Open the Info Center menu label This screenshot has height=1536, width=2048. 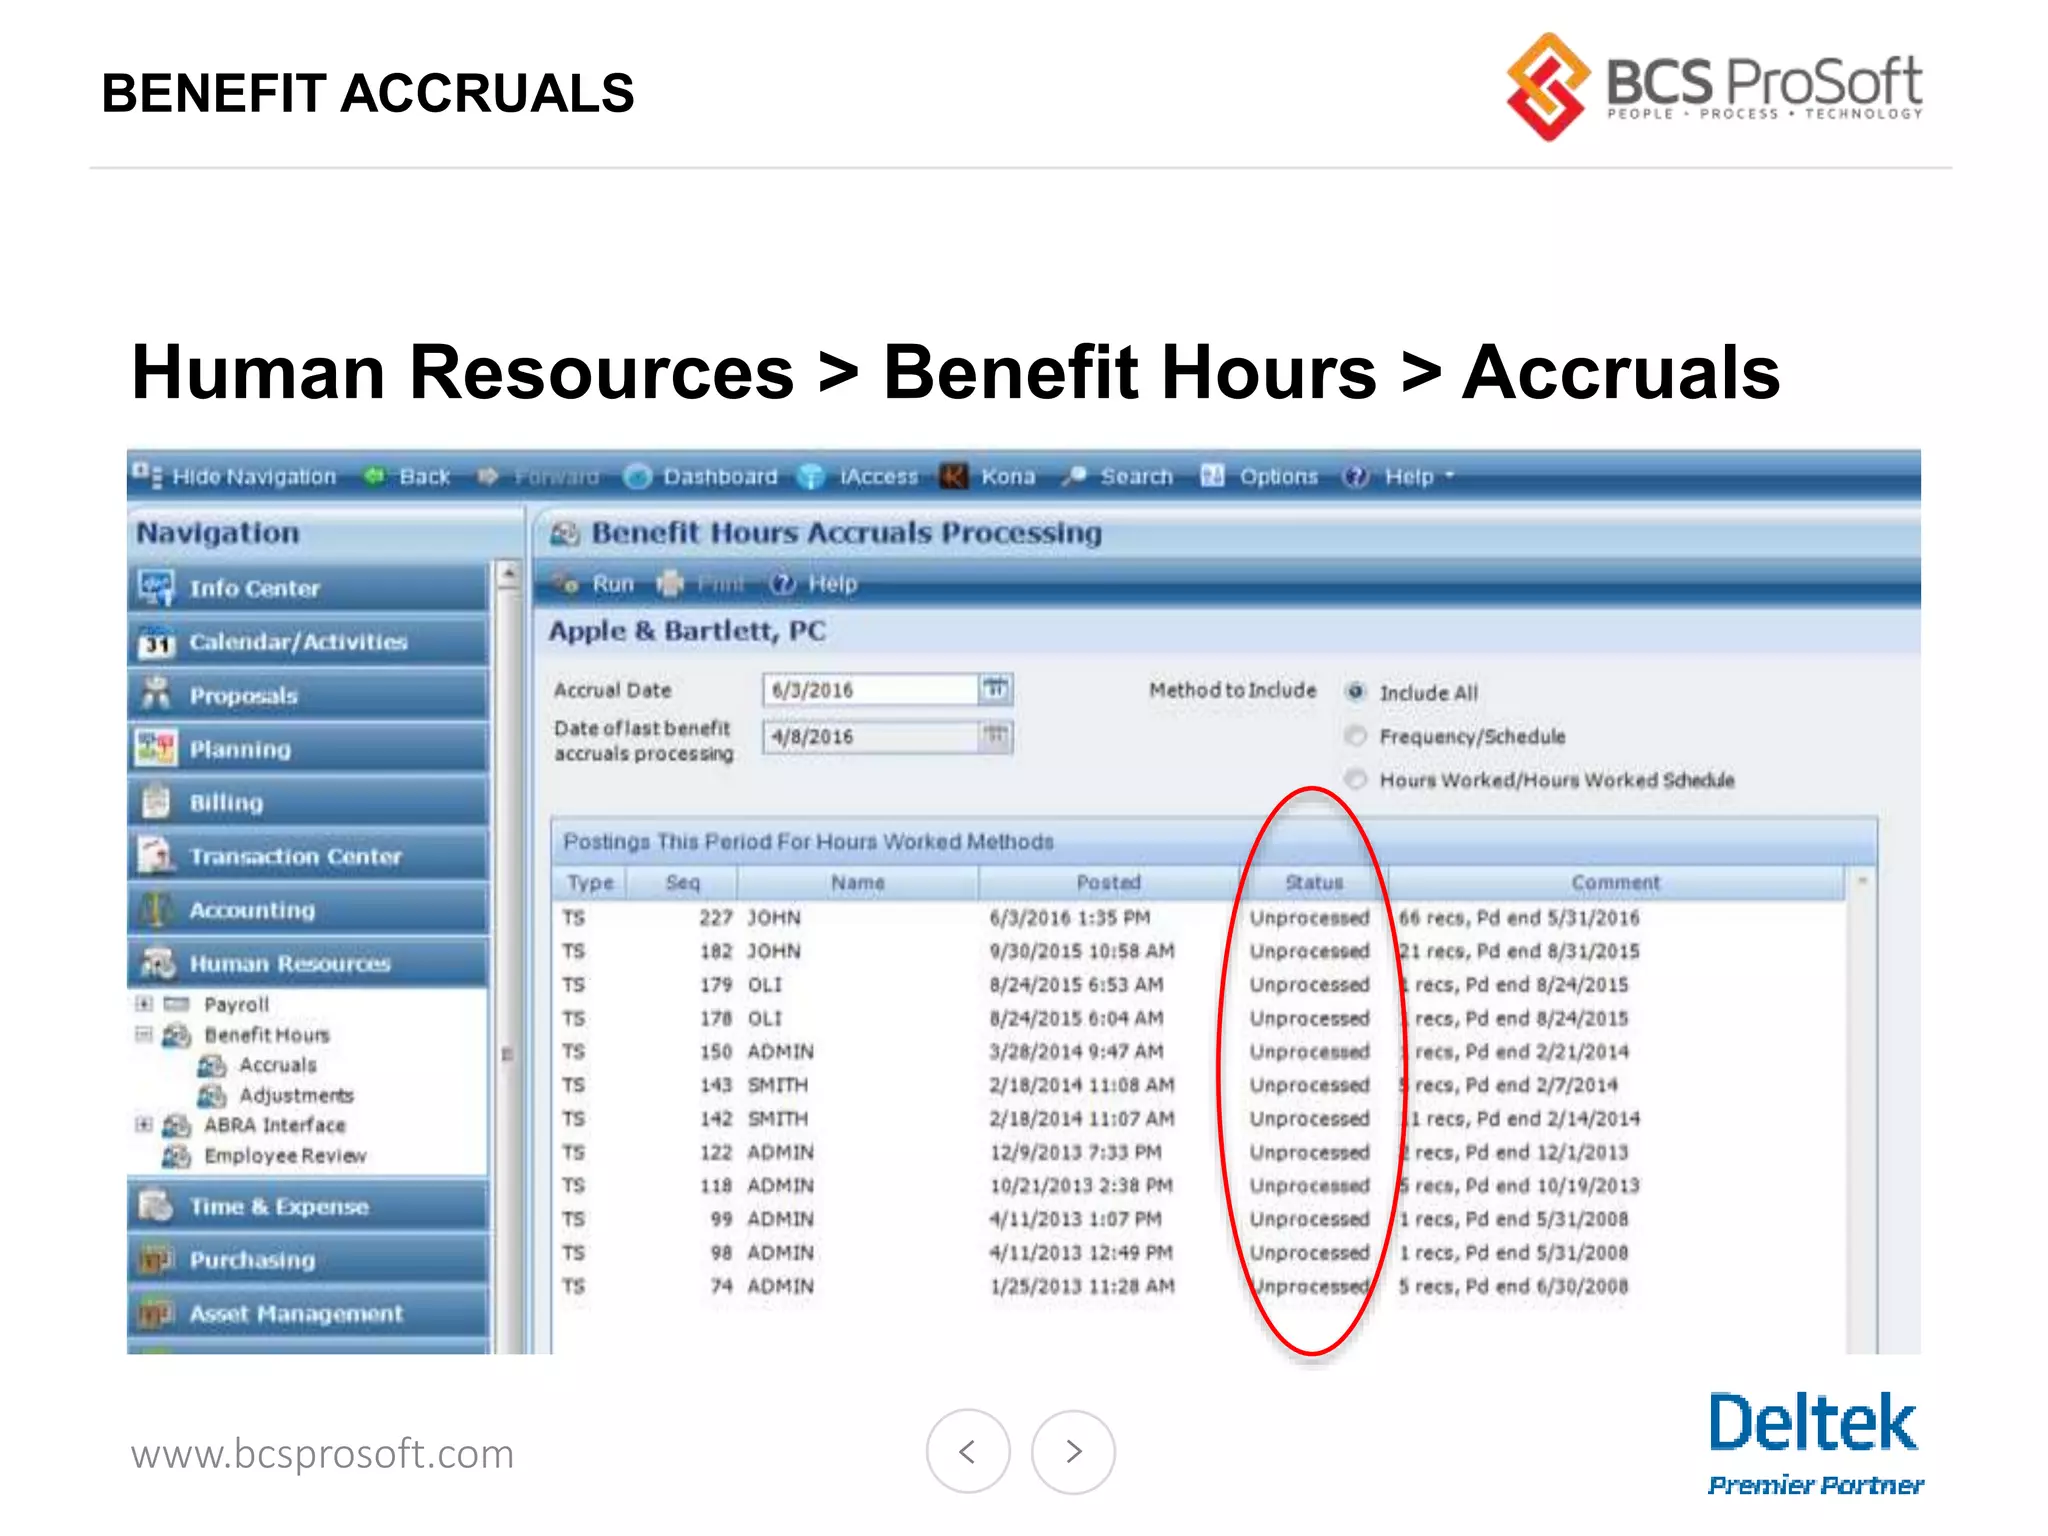[255, 589]
